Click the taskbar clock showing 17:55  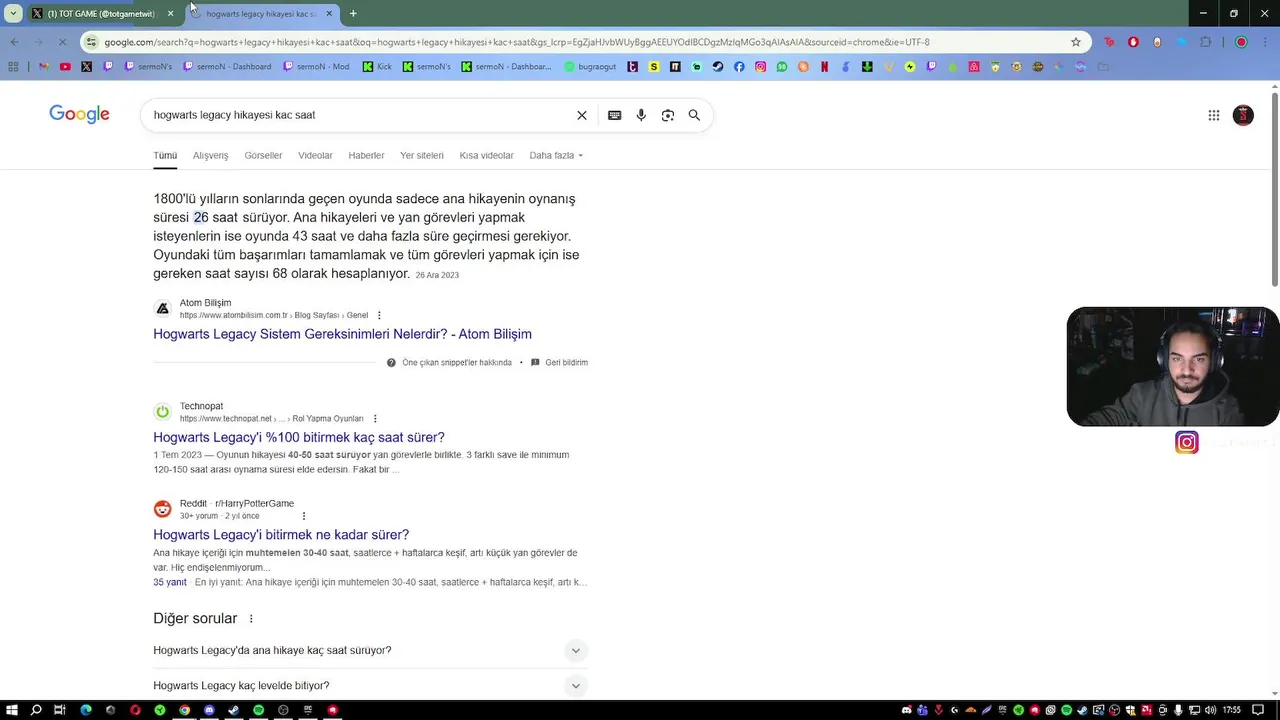coord(1231,710)
